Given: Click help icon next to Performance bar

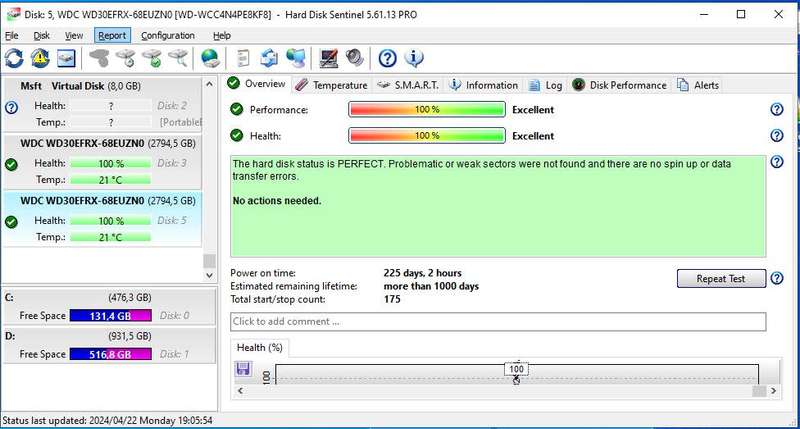Looking at the screenshot, I should tap(777, 109).
